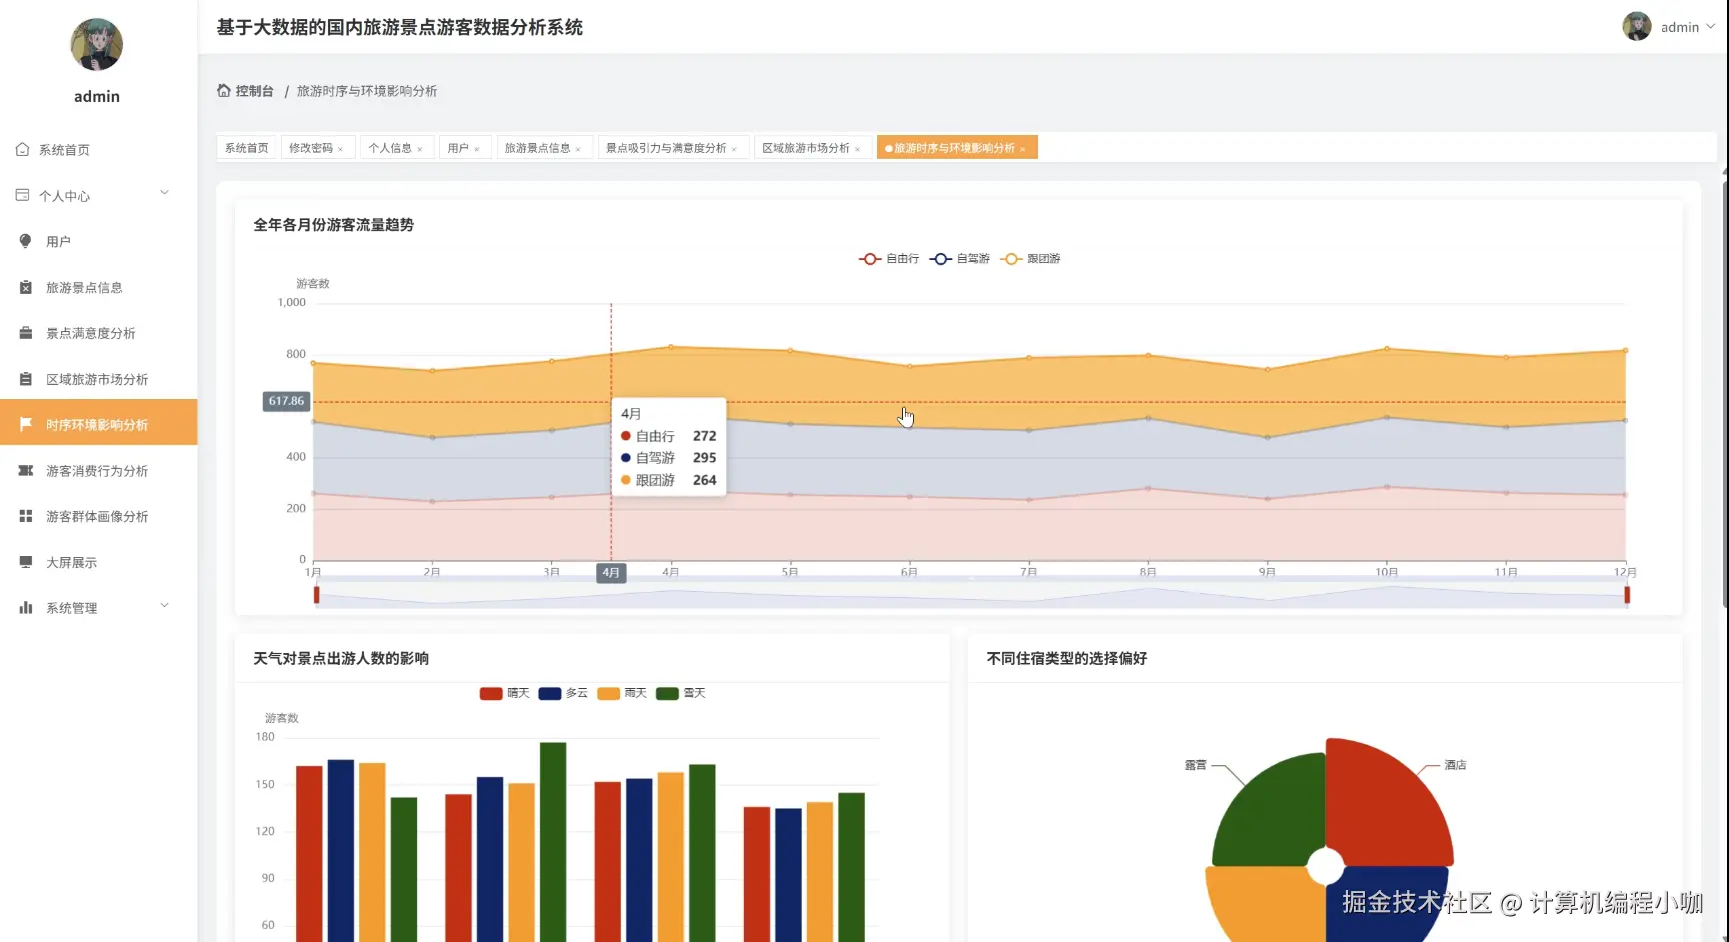Click the tallest green 雪天 bar
This screenshot has width=1729, height=942.
coord(553,842)
